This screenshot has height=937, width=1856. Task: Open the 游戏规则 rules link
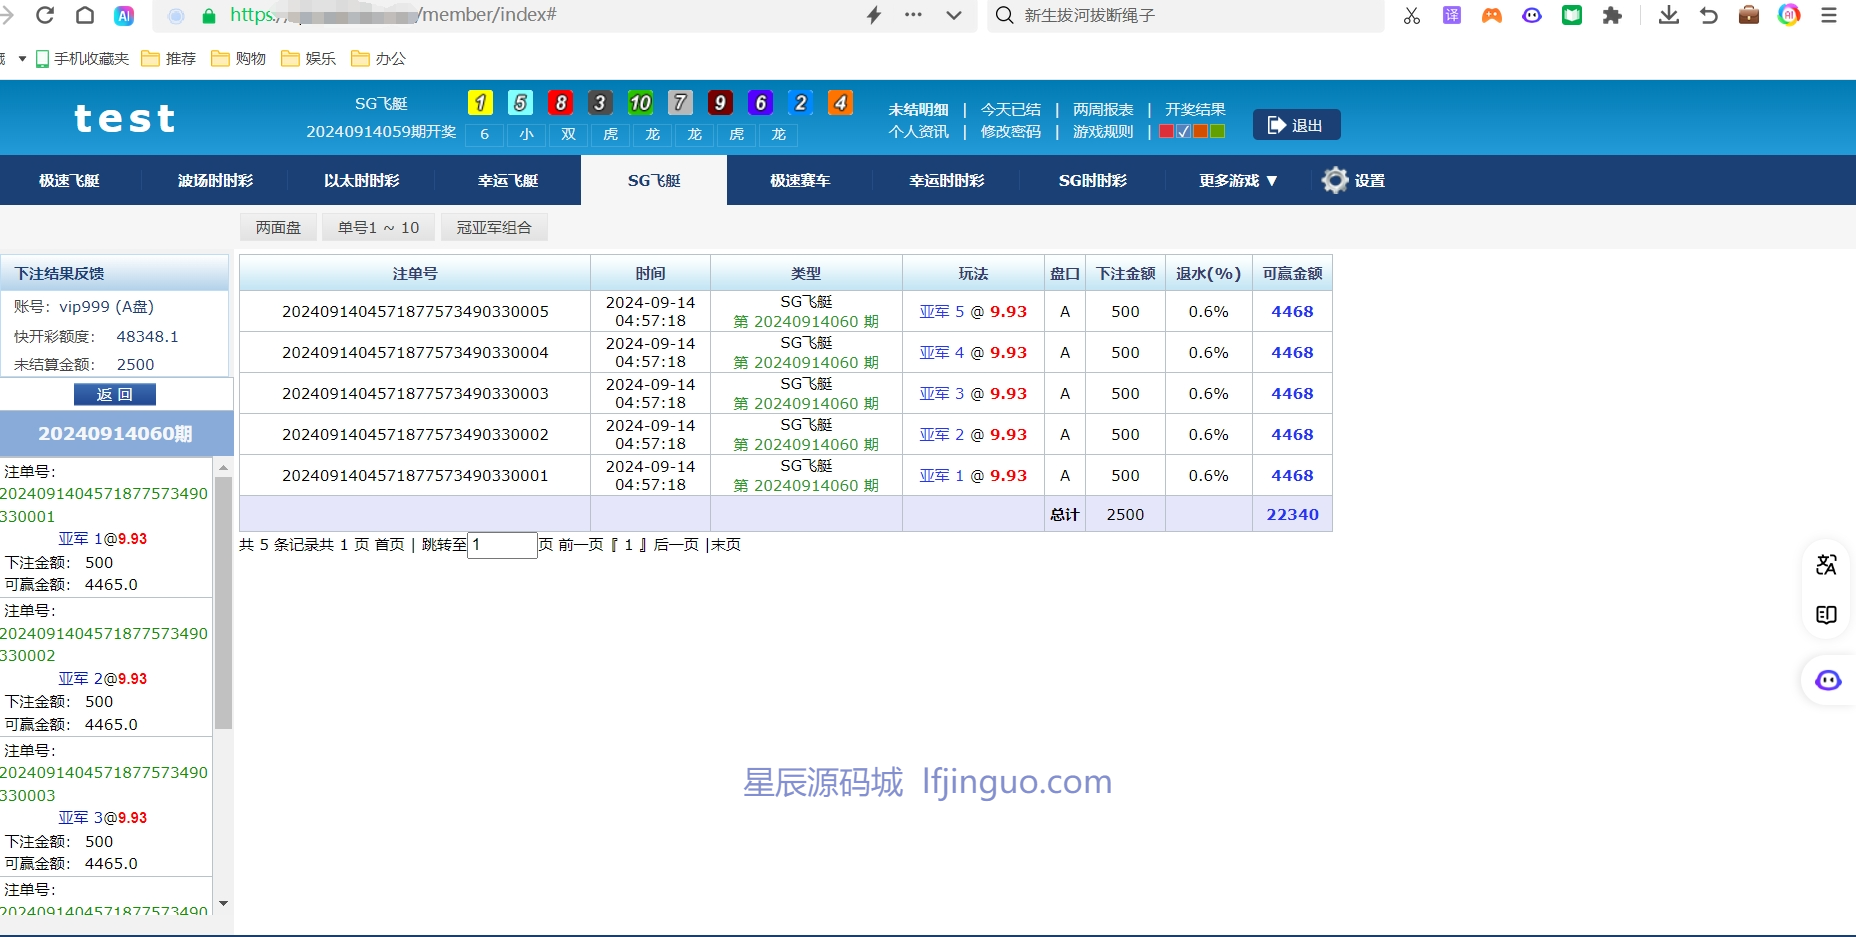1103,131
